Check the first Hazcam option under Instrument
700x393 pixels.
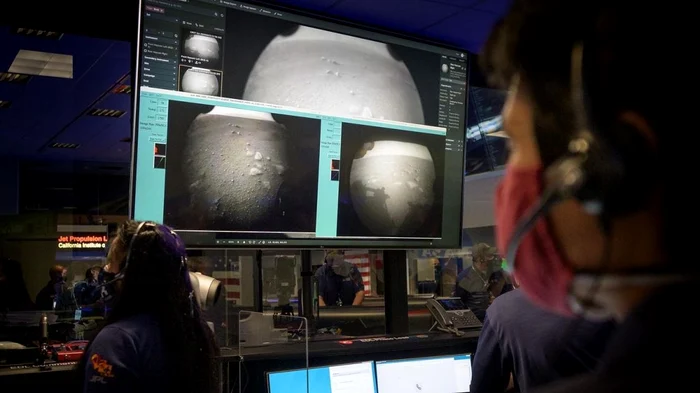[146, 45]
